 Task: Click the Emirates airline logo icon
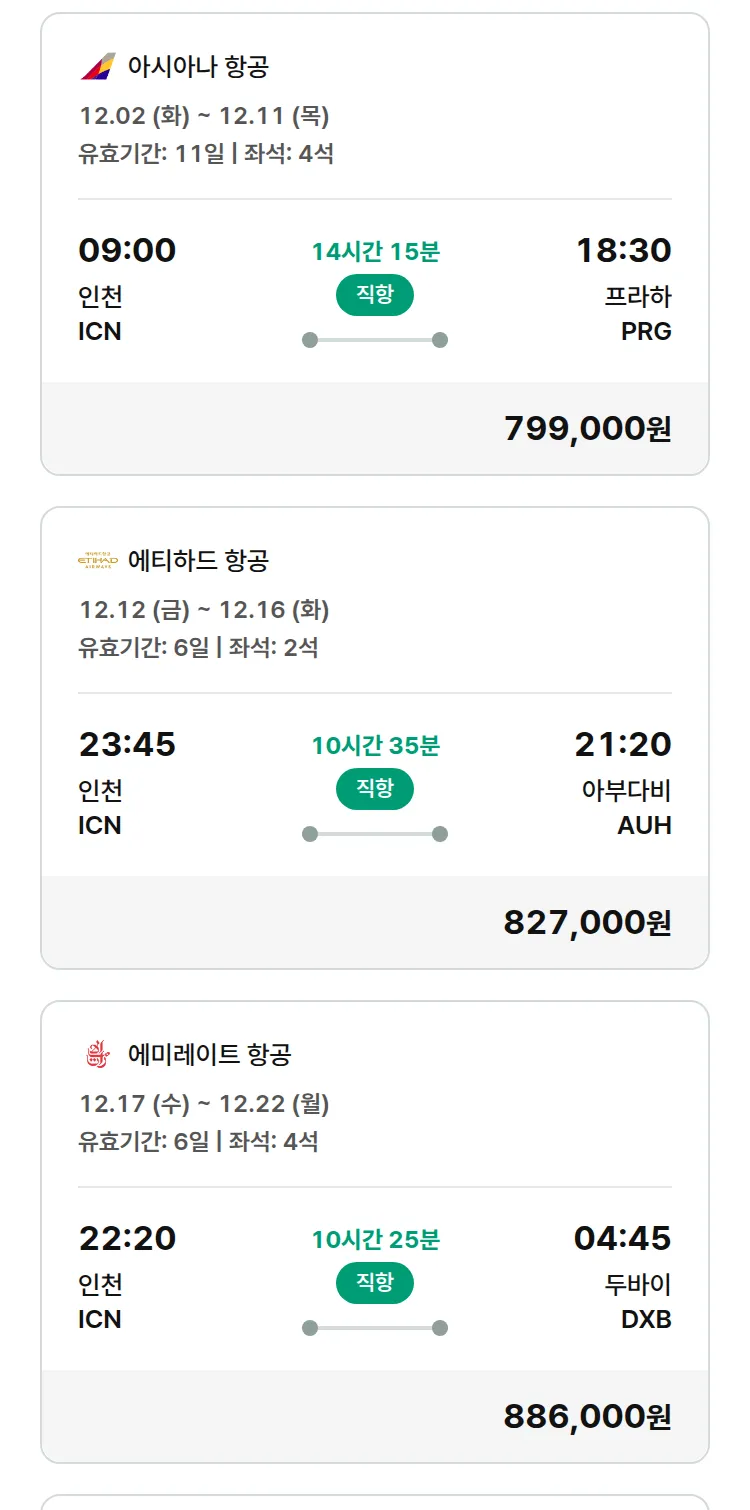click(x=98, y=1055)
